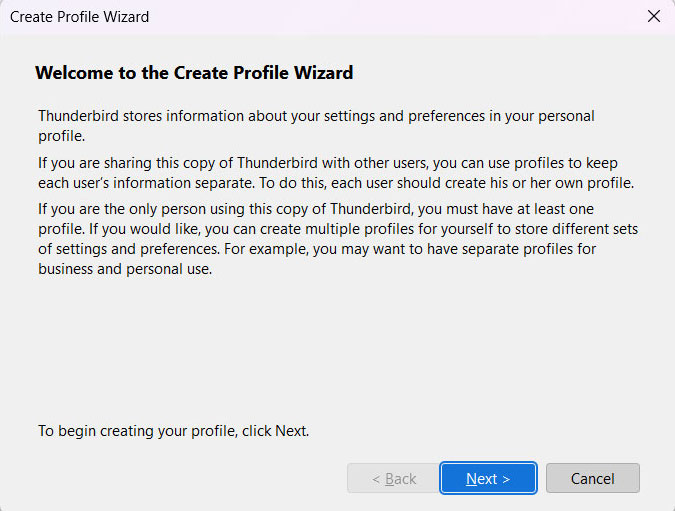
Task: Click the lone word 'profile.' ending first paragraph
Action: point(60,135)
